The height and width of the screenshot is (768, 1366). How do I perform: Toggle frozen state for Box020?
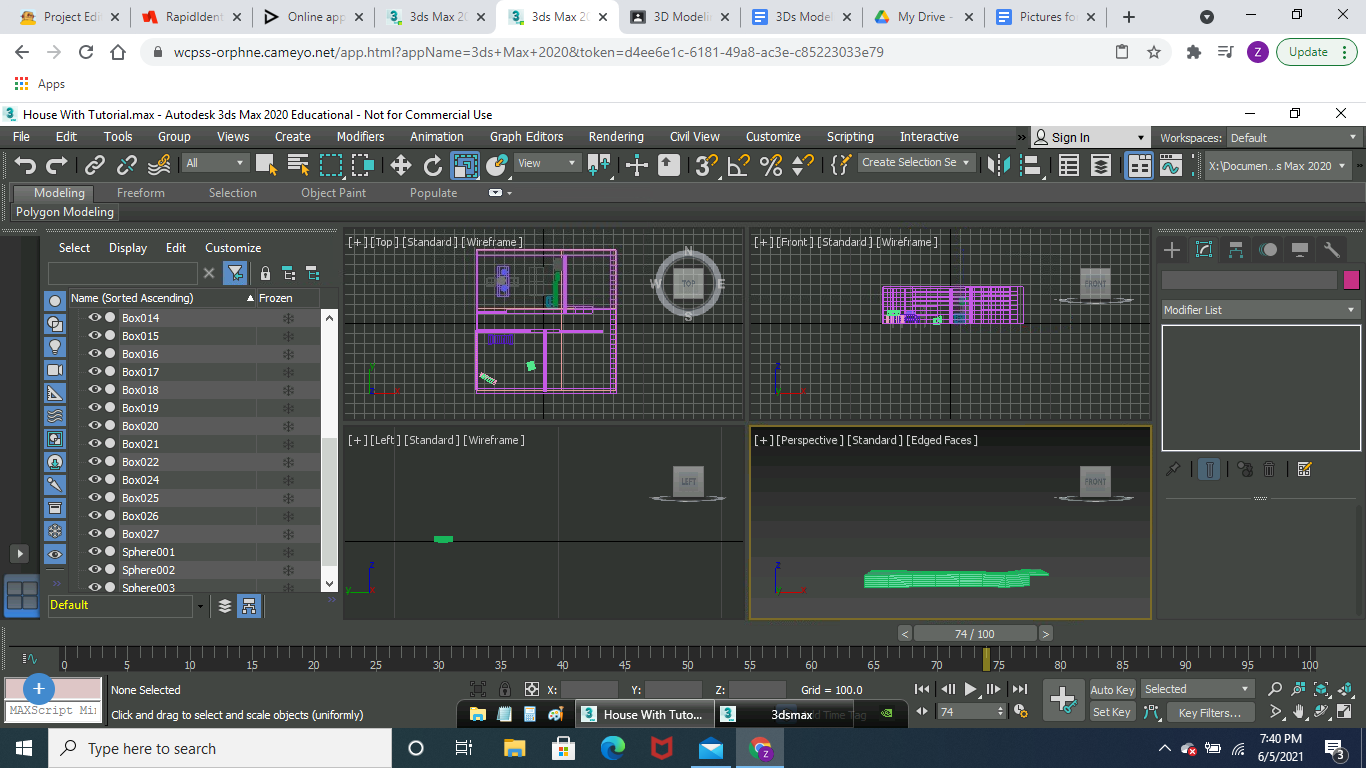tap(288, 426)
